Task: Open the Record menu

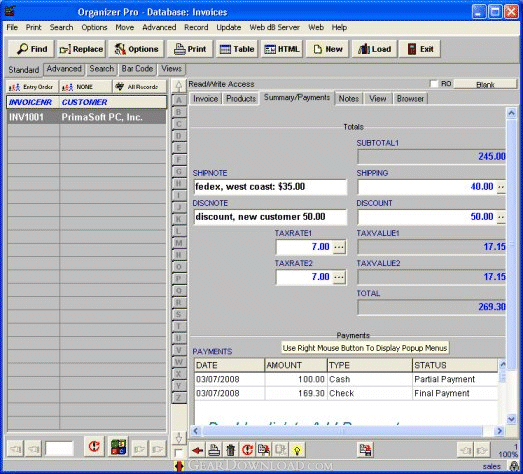Action: [x=196, y=27]
